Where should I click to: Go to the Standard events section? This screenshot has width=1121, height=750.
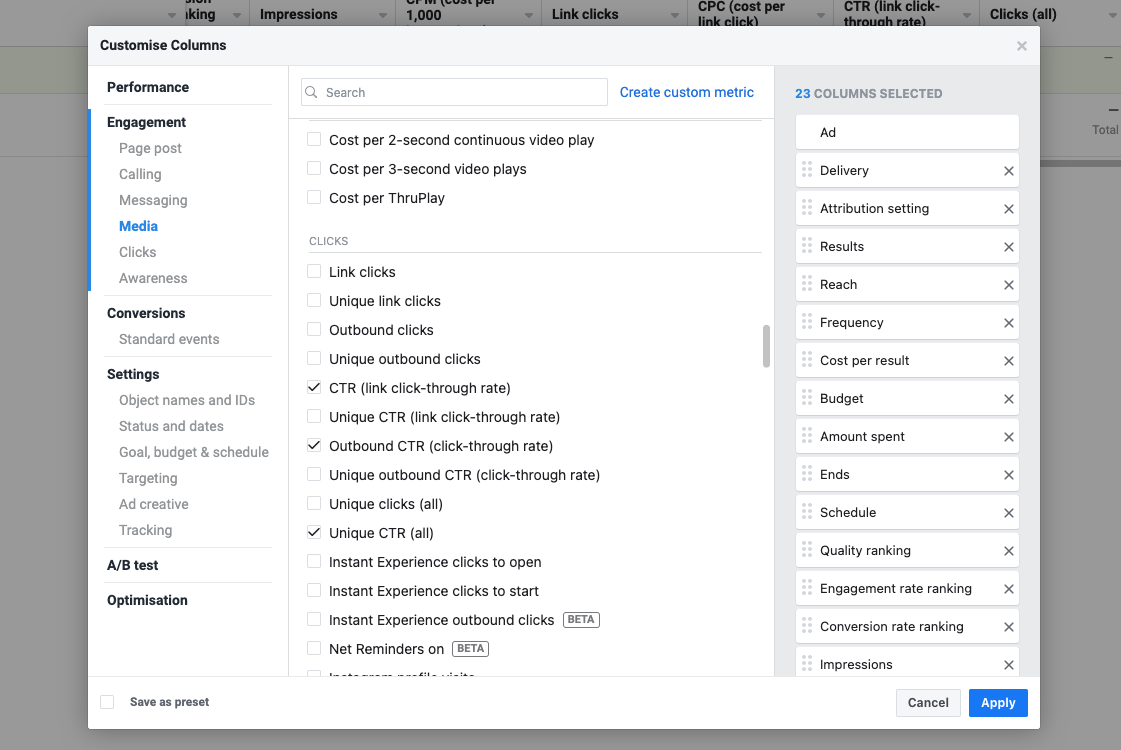(169, 339)
